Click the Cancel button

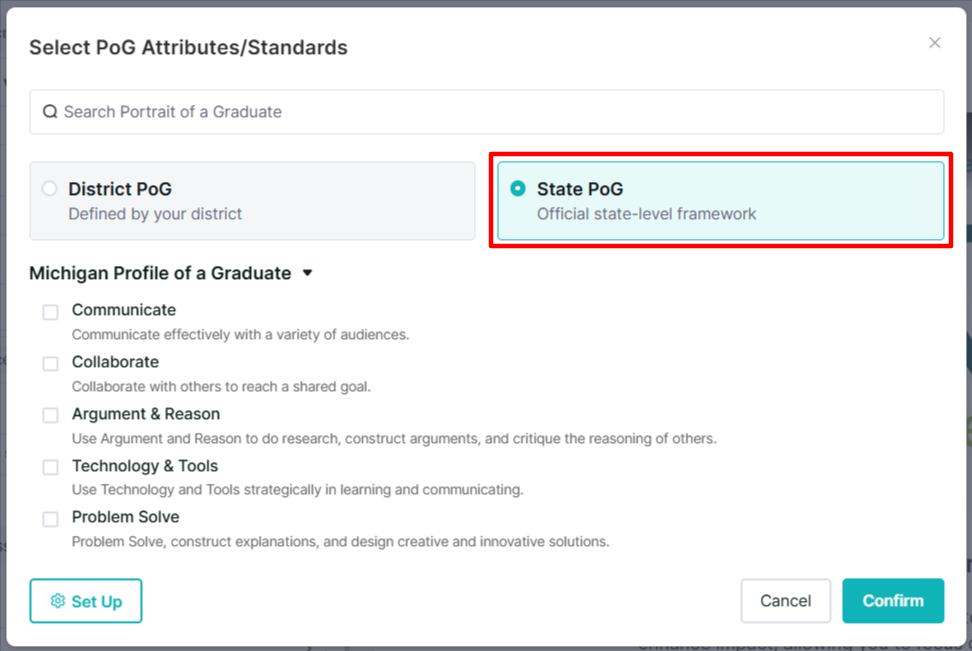coord(785,601)
